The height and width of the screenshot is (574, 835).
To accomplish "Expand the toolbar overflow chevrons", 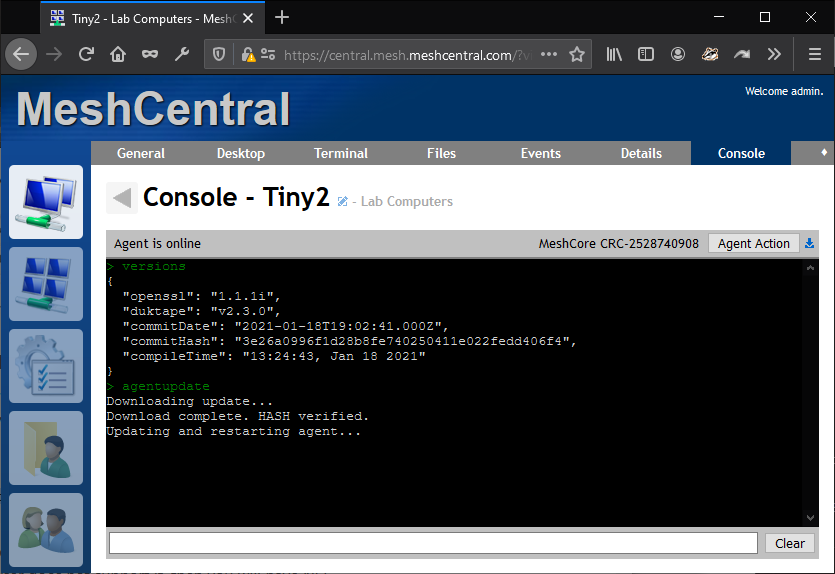I will coord(774,54).
